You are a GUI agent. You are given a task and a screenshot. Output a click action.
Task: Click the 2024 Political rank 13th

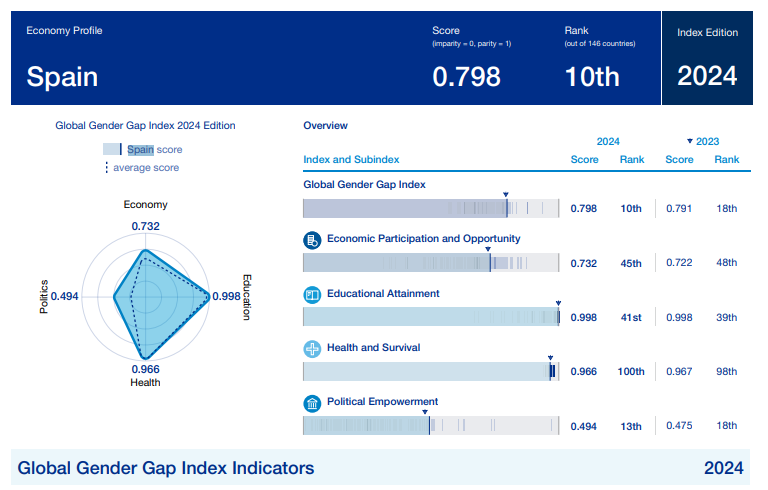[631, 426]
